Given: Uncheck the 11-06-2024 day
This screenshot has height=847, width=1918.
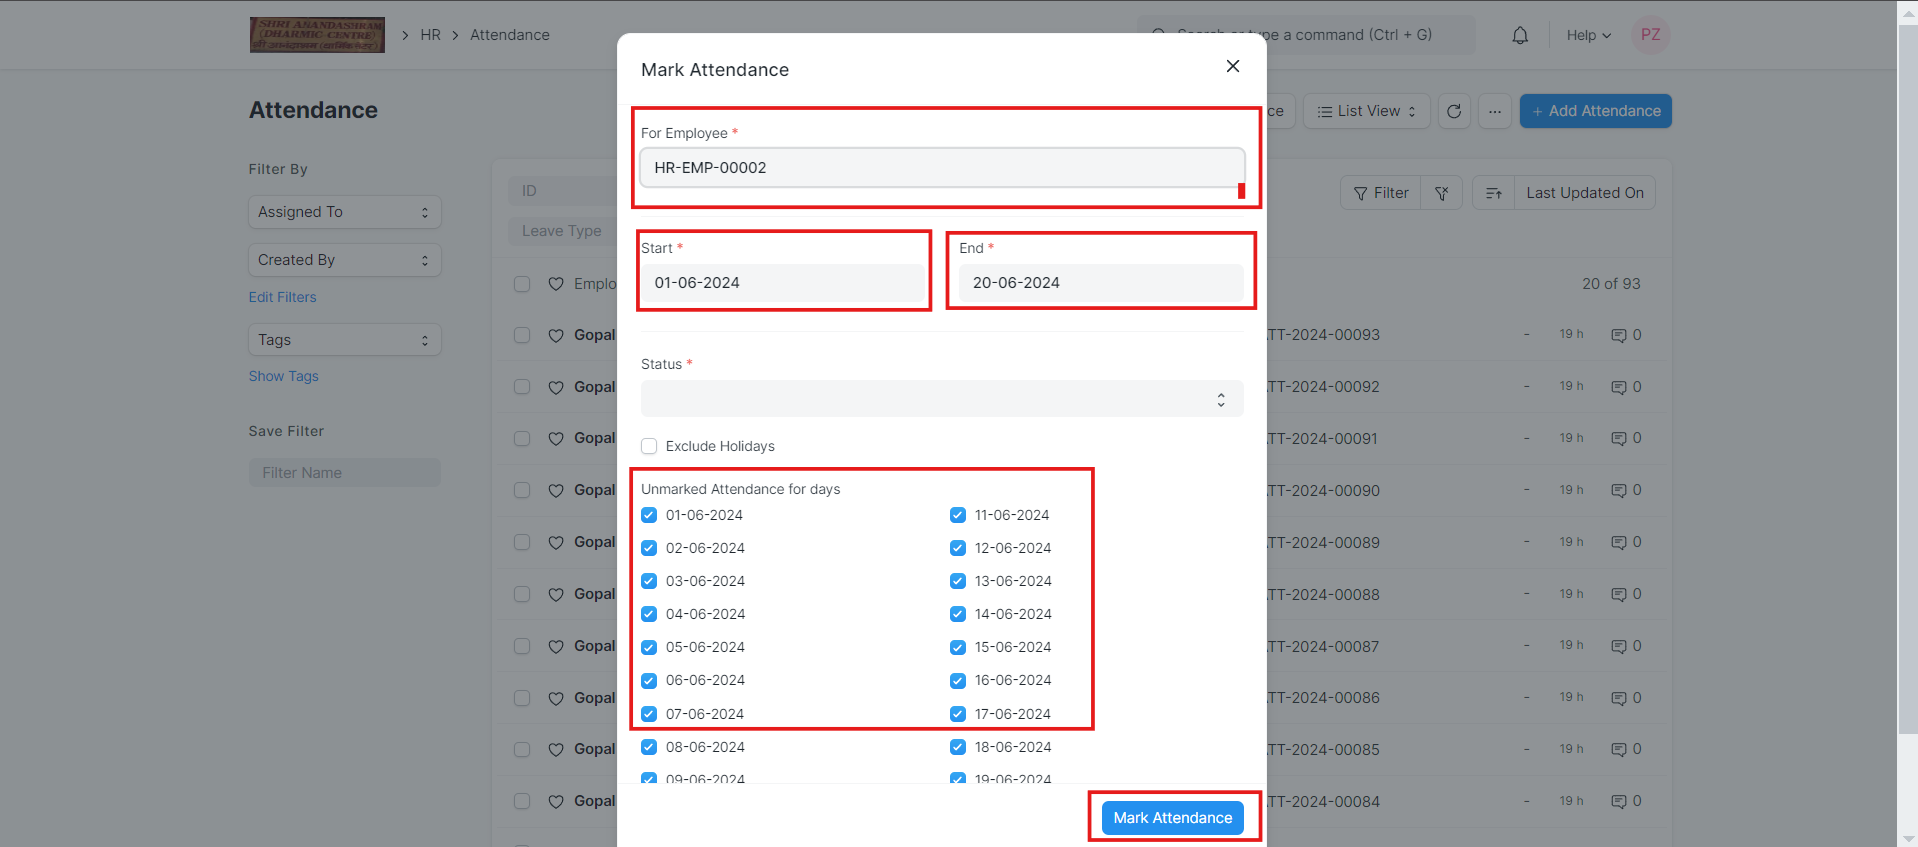Looking at the screenshot, I should pyautogui.click(x=958, y=515).
